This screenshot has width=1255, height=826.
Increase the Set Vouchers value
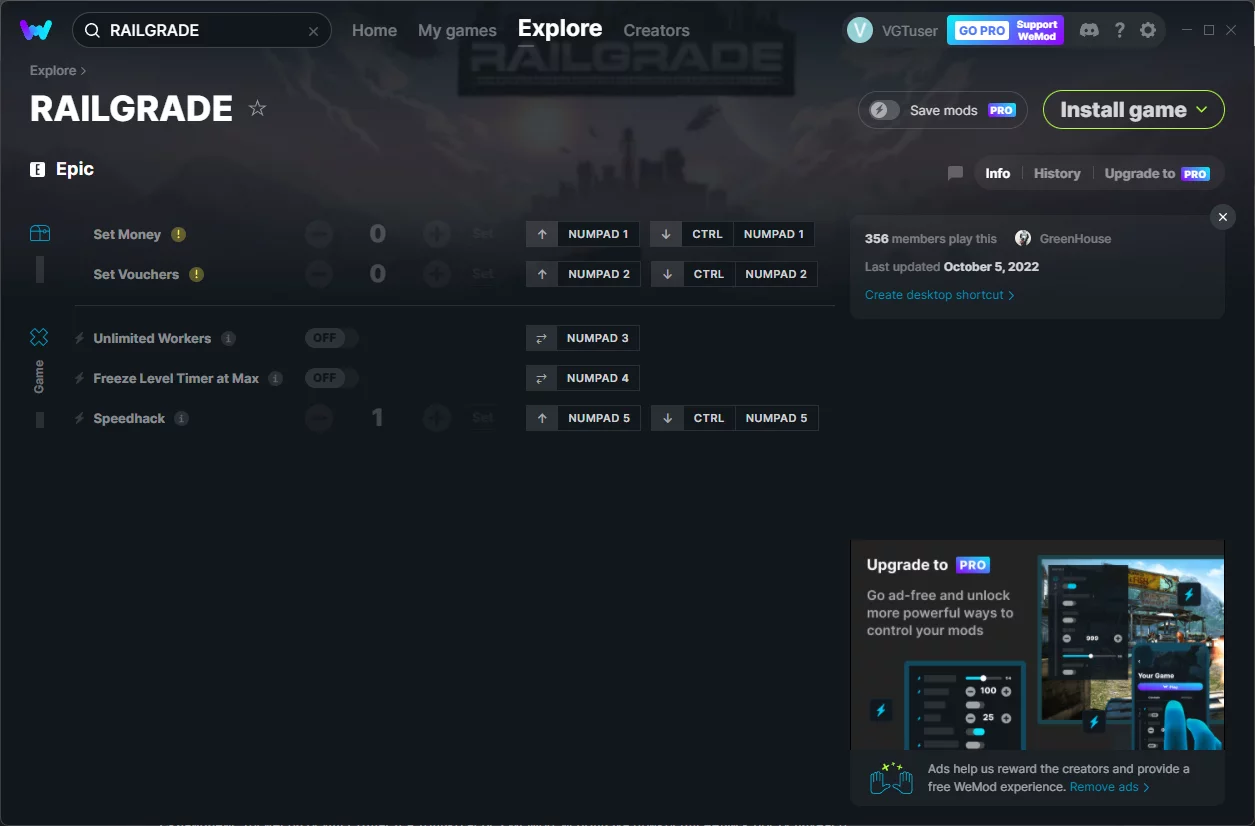click(x=436, y=274)
